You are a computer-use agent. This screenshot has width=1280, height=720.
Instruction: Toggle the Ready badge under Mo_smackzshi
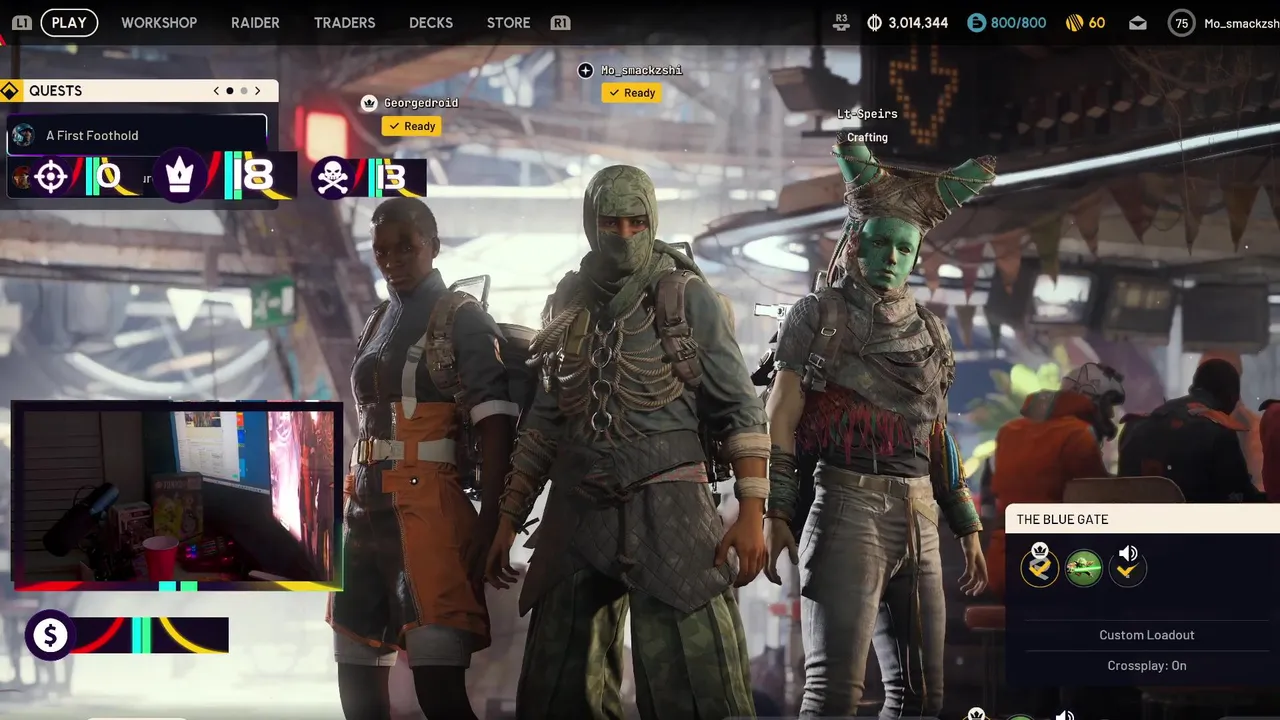(631, 93)
